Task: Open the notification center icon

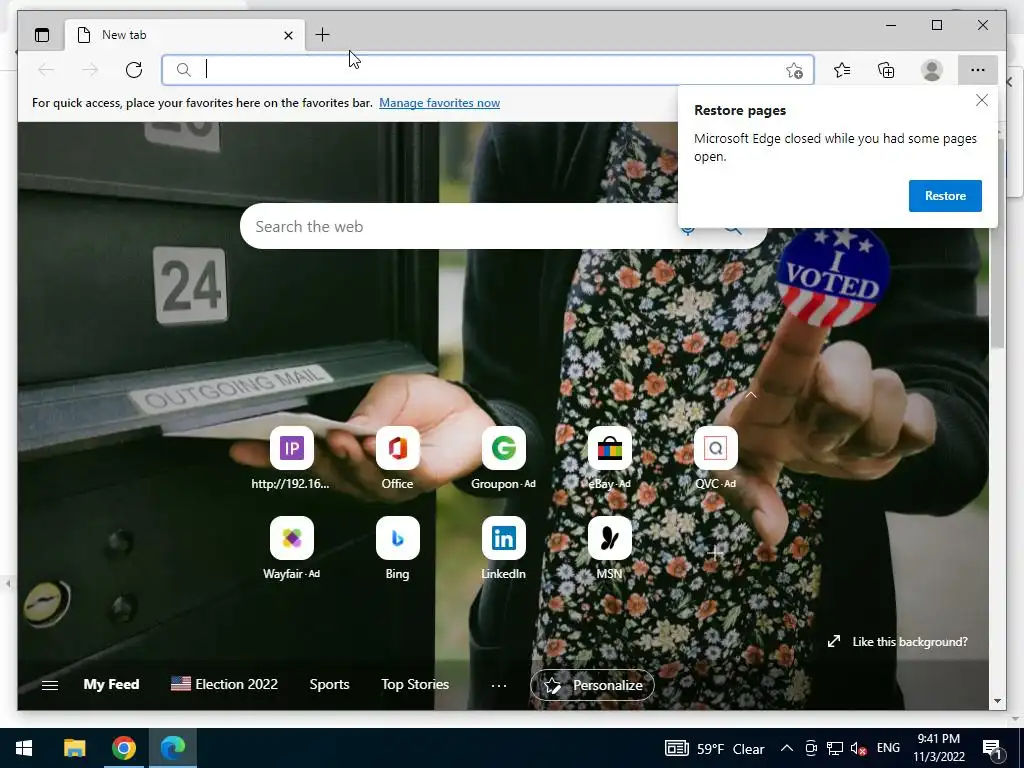Action: click(992, 749)
